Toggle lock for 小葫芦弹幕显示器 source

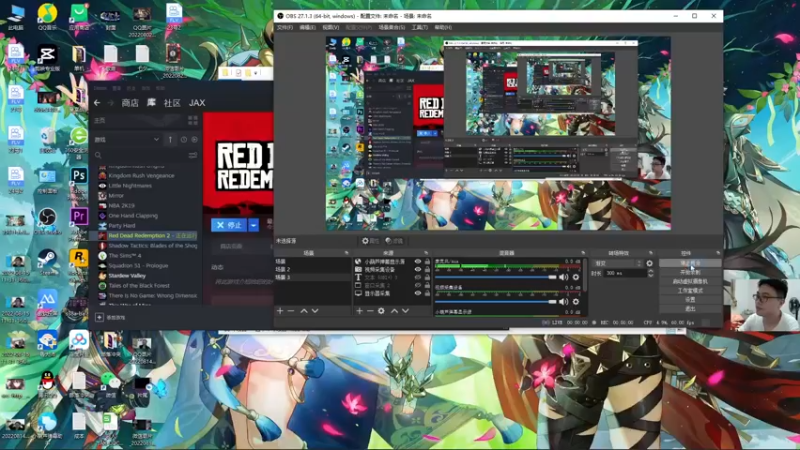[x=428, y=262]
